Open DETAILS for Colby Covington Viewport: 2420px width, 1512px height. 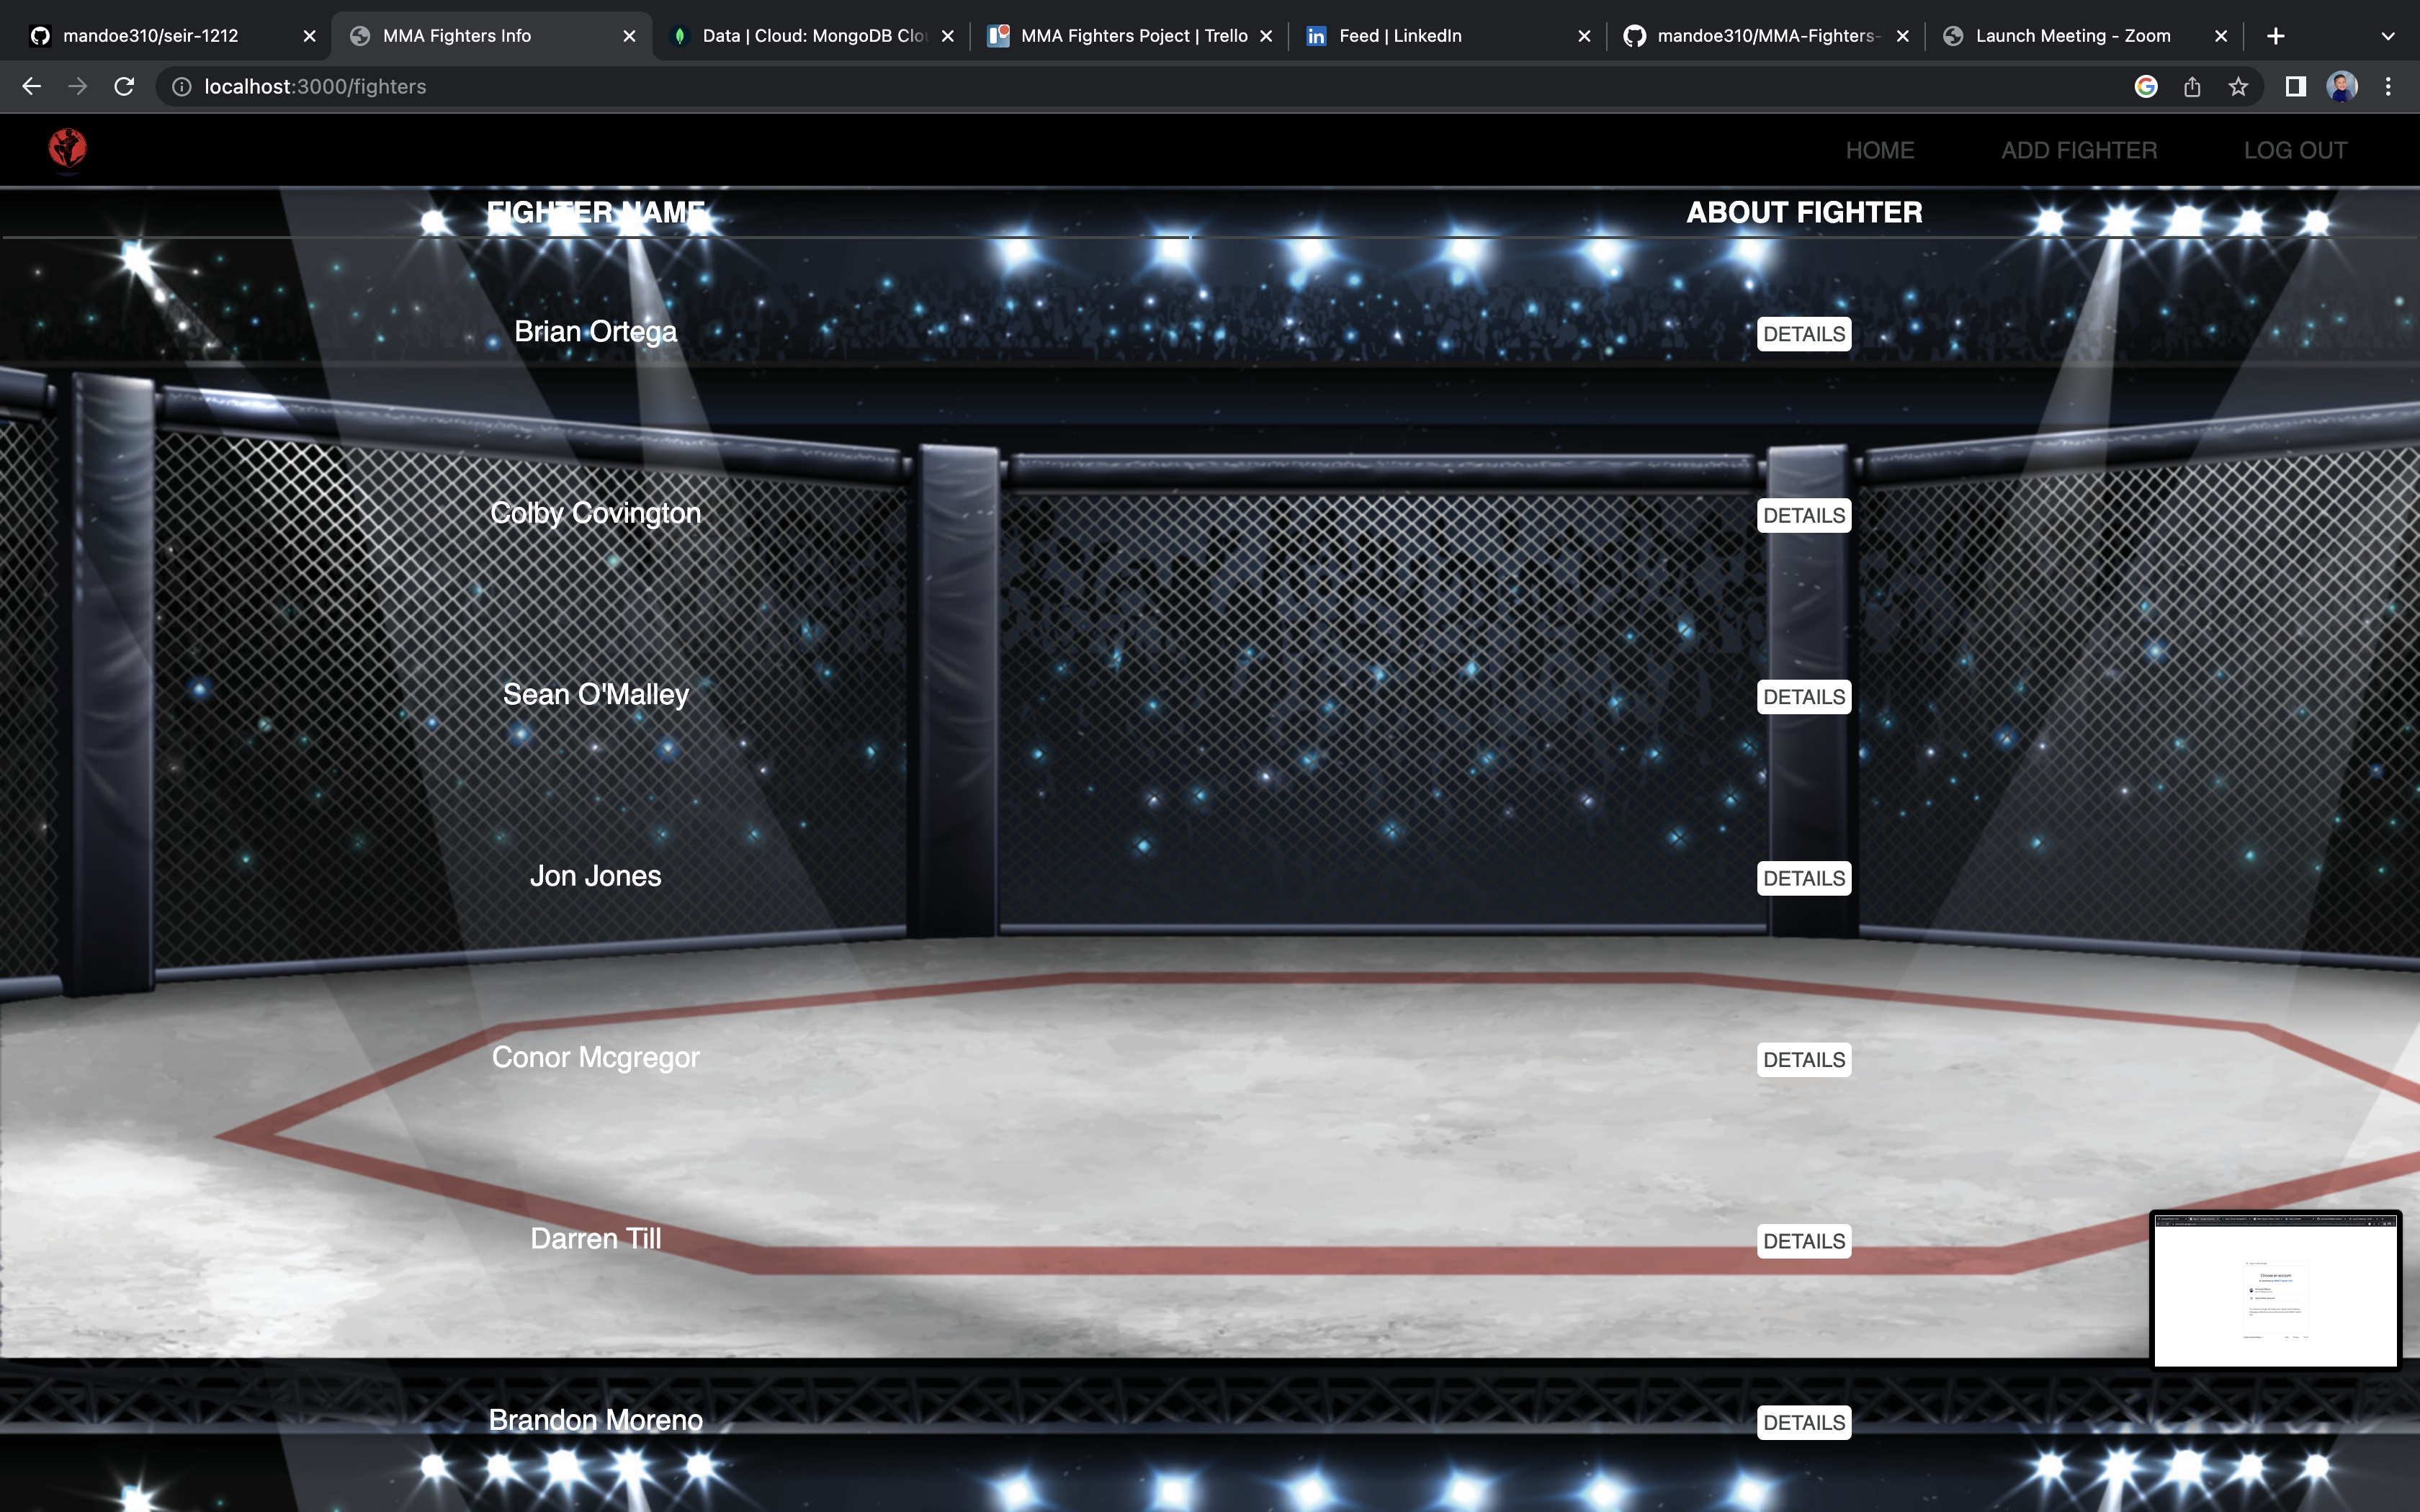tap(1804, 516)
